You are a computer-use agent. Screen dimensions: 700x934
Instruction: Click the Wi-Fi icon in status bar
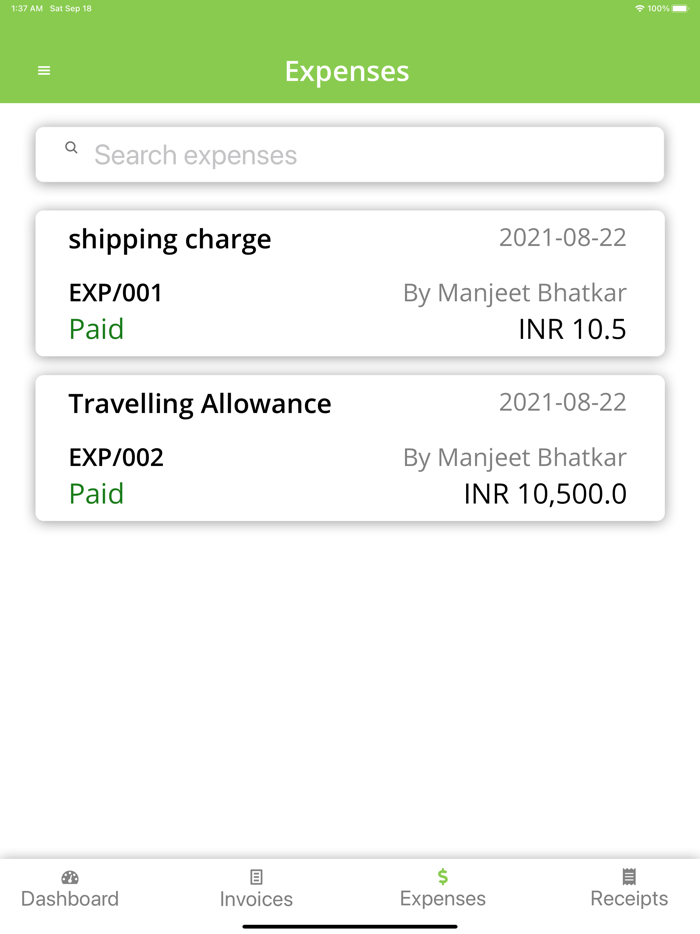tap(641, 7)
